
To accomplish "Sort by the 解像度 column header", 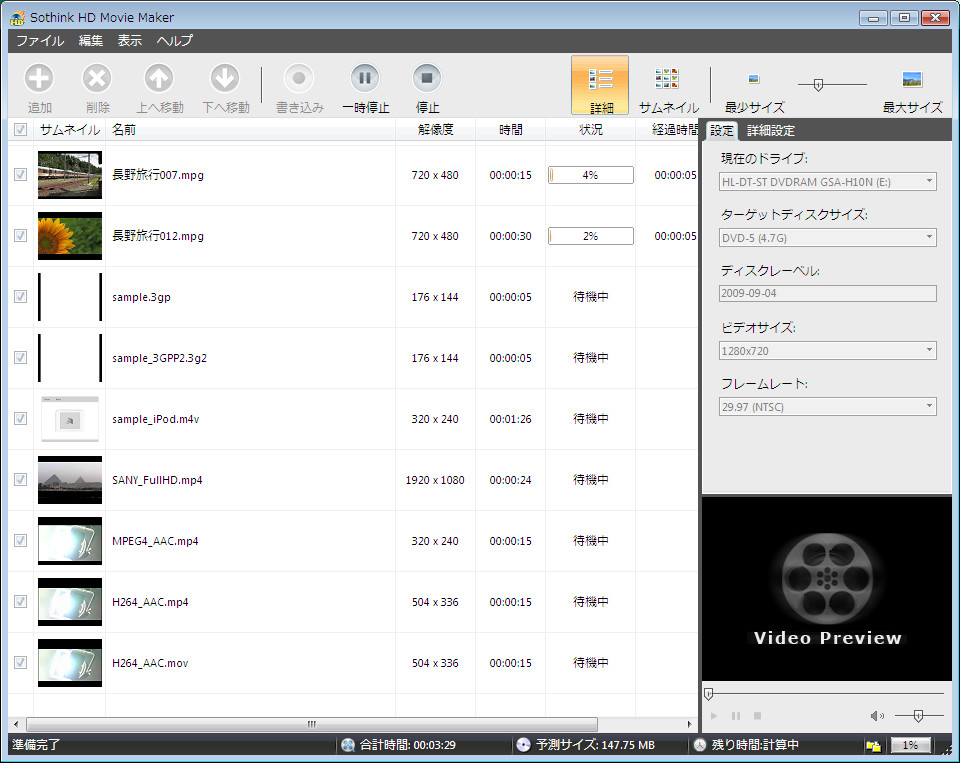I will point(435,130).
